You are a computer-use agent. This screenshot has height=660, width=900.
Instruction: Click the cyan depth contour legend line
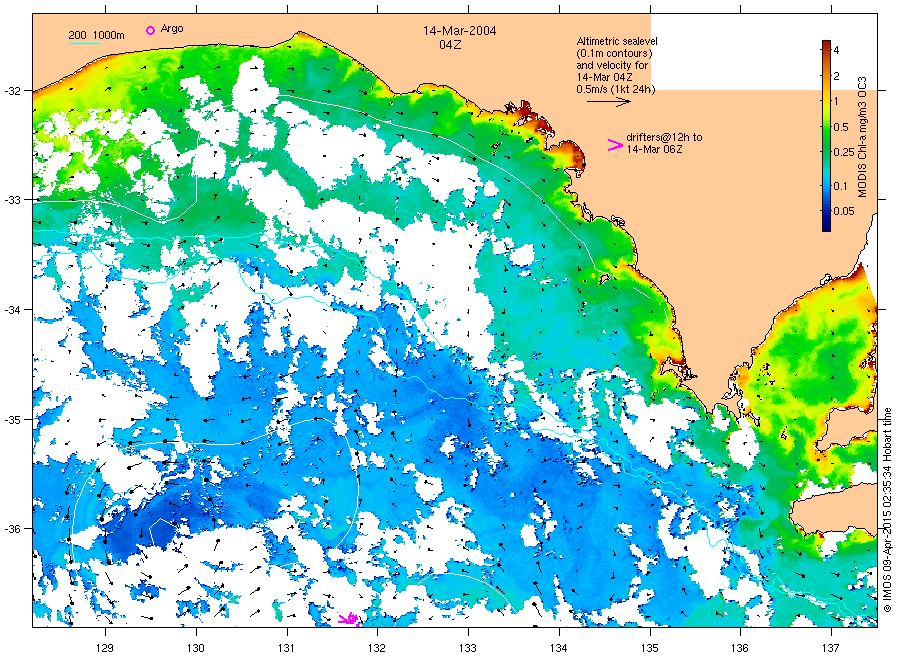click(x=84, y=42)
